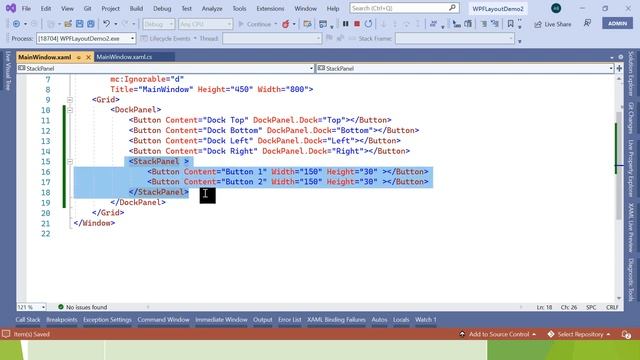Click the user account avatar
The image size is (640, 360).
click(556, 8)
